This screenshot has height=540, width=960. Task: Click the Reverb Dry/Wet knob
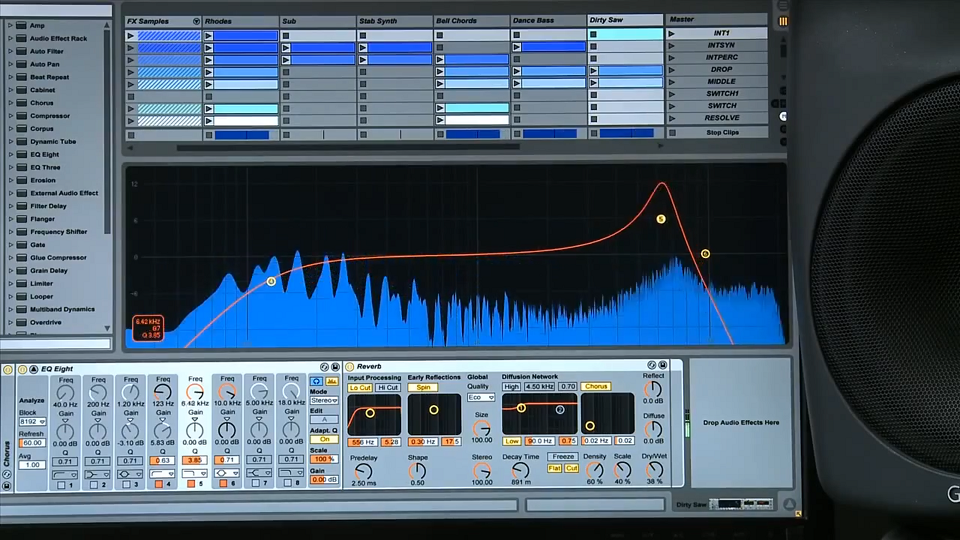tap(653, 468)
